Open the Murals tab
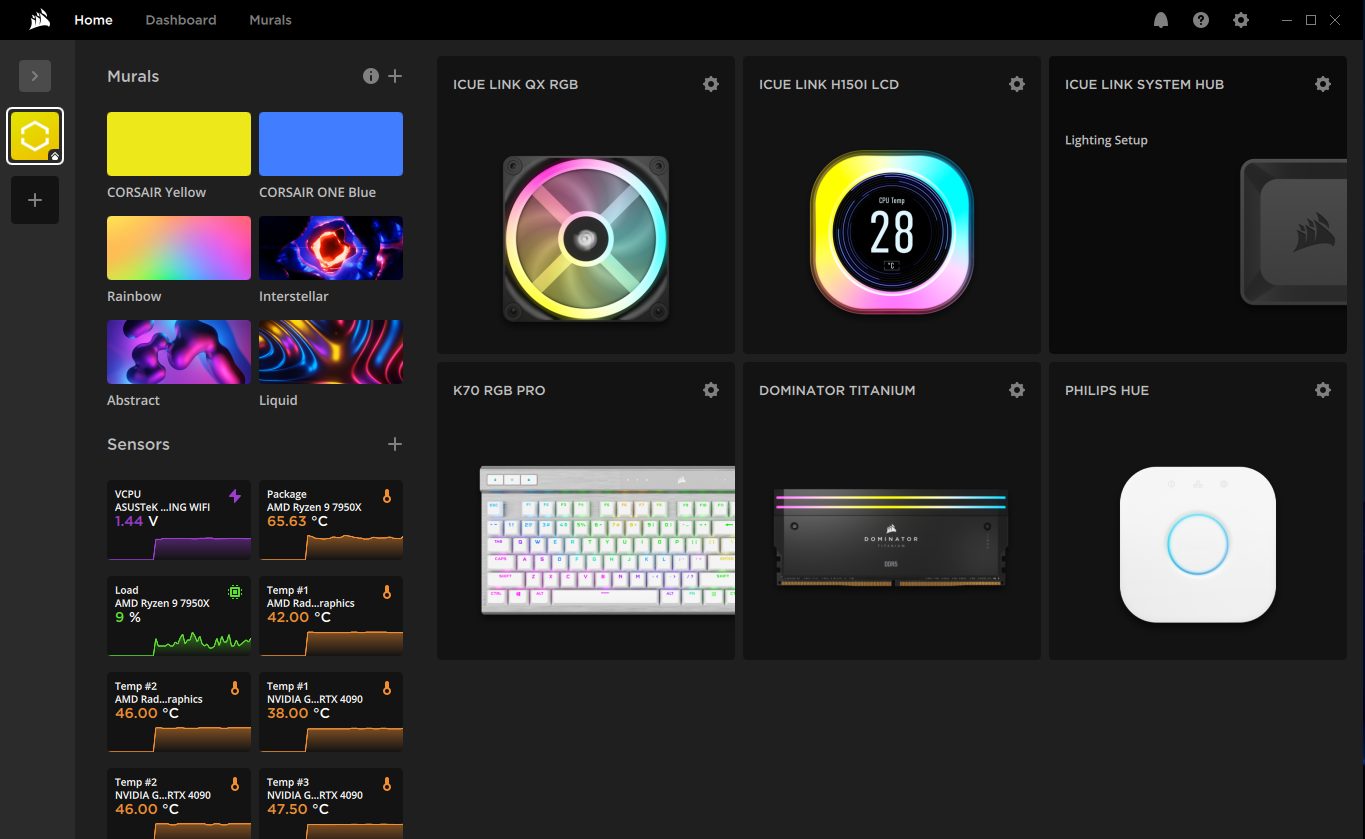This screenshot has height=839, width=1365. point(270,19)
